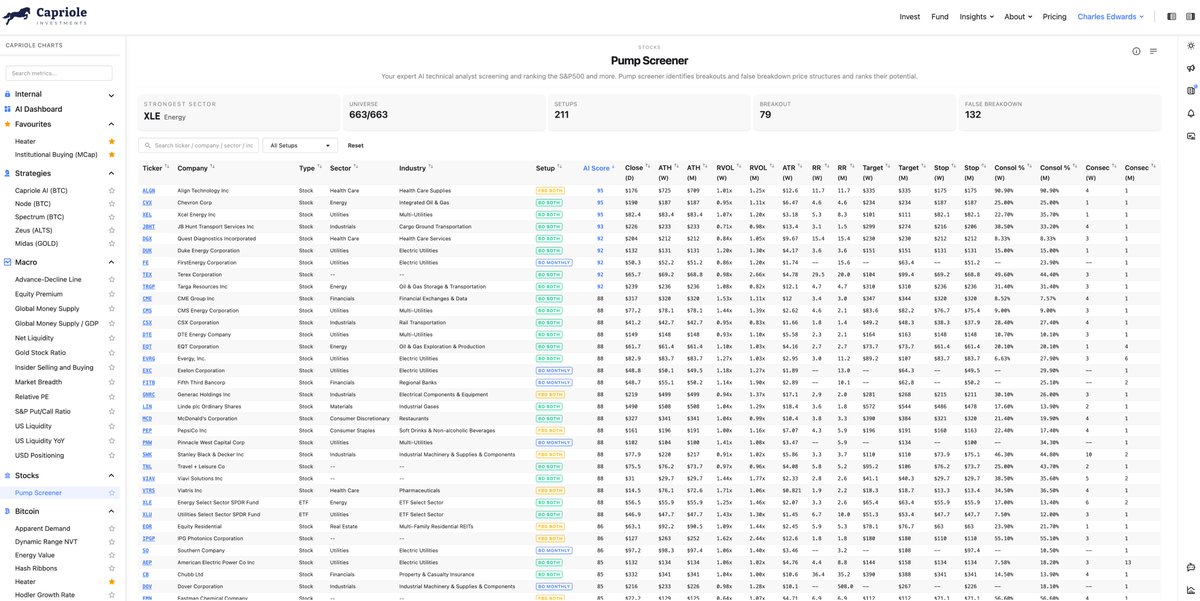Viewport: 1200px width, 601px height.
Task: Unfavourite Heater via its orange star
Action: (112, 141)
